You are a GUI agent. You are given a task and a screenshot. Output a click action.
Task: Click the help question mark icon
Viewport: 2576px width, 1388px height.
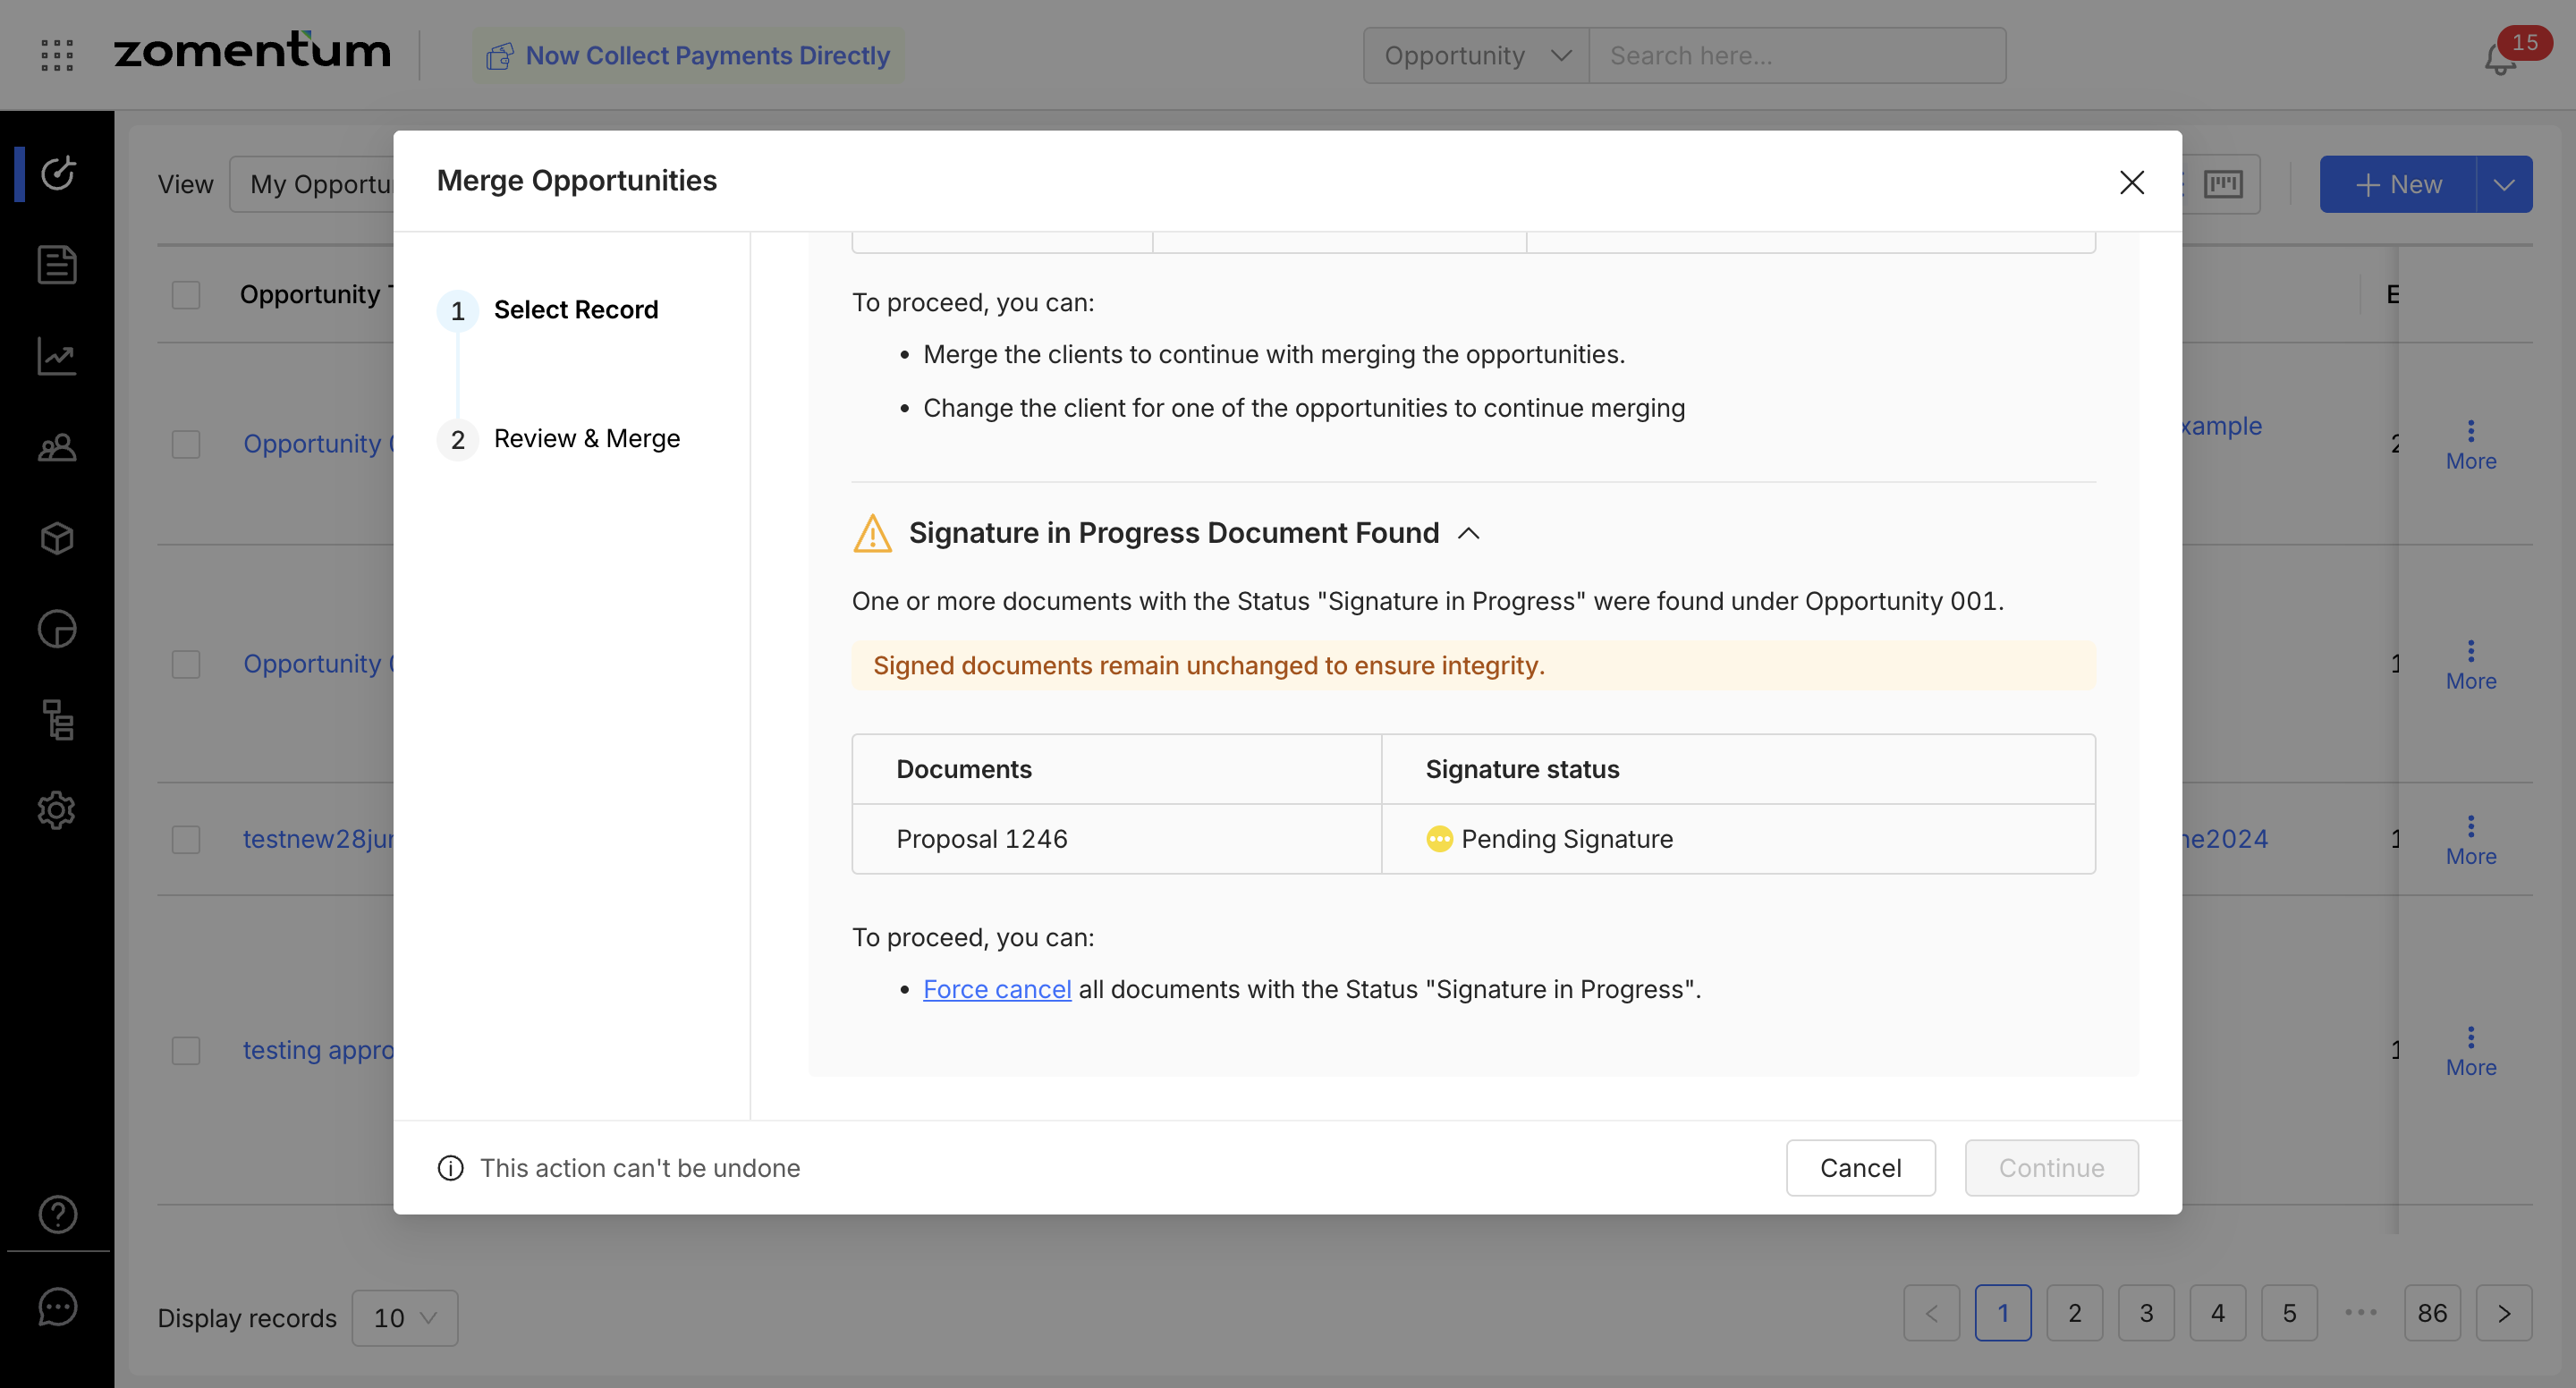(57, 1214)
